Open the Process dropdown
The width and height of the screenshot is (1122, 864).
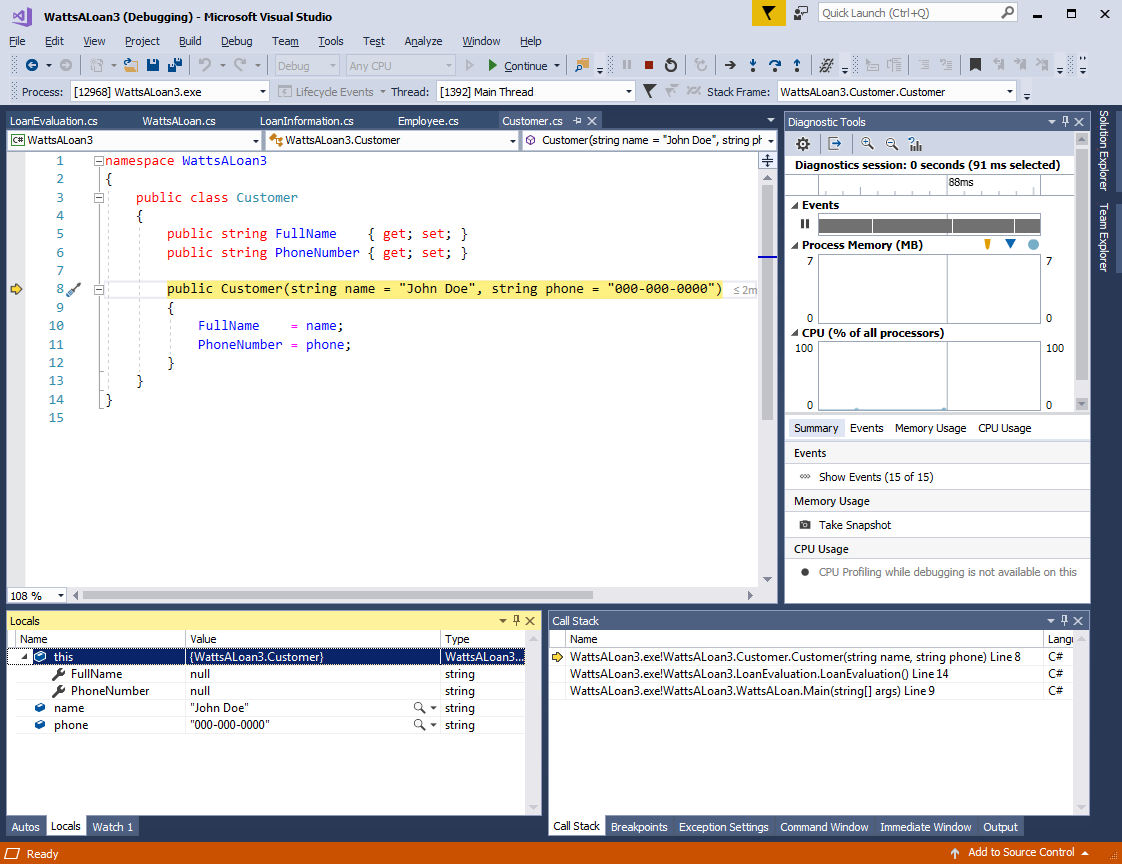coord(263,92)
